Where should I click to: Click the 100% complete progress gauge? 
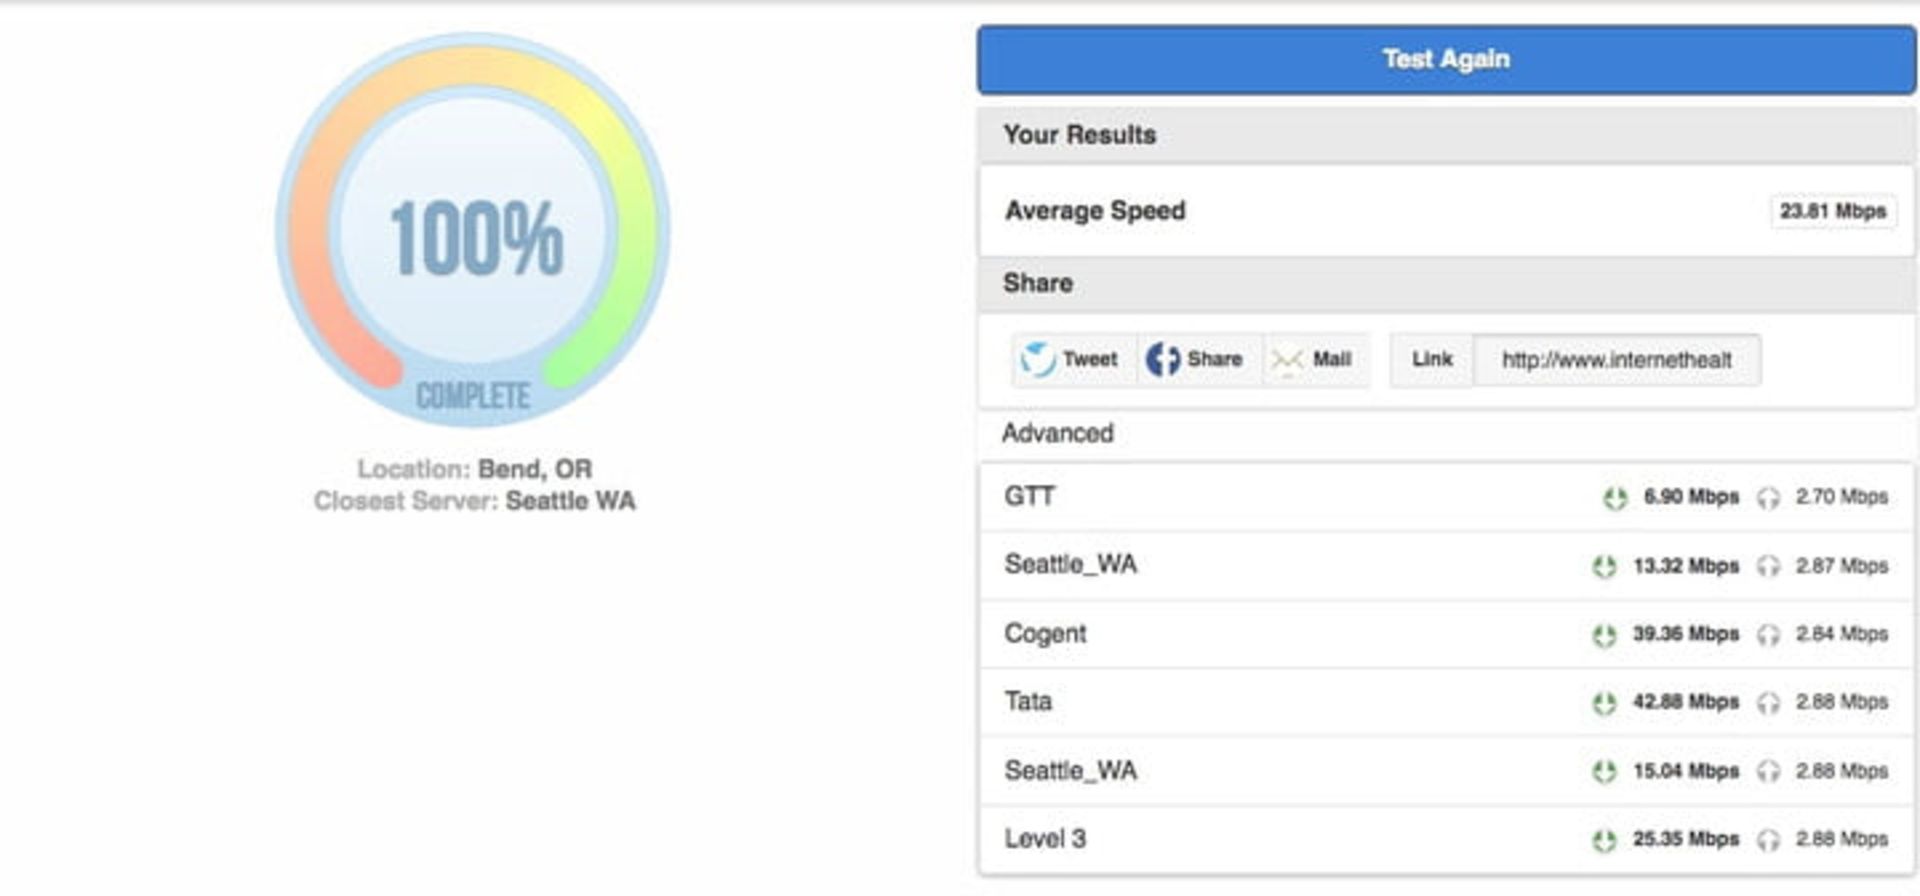(x=473, y=232)
